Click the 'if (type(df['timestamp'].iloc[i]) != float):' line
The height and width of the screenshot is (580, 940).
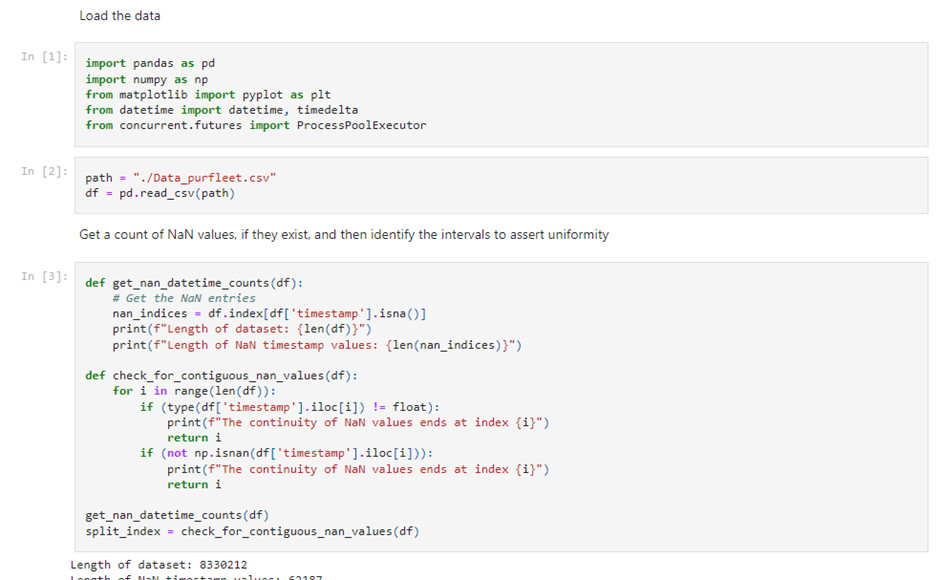point(290,407)
